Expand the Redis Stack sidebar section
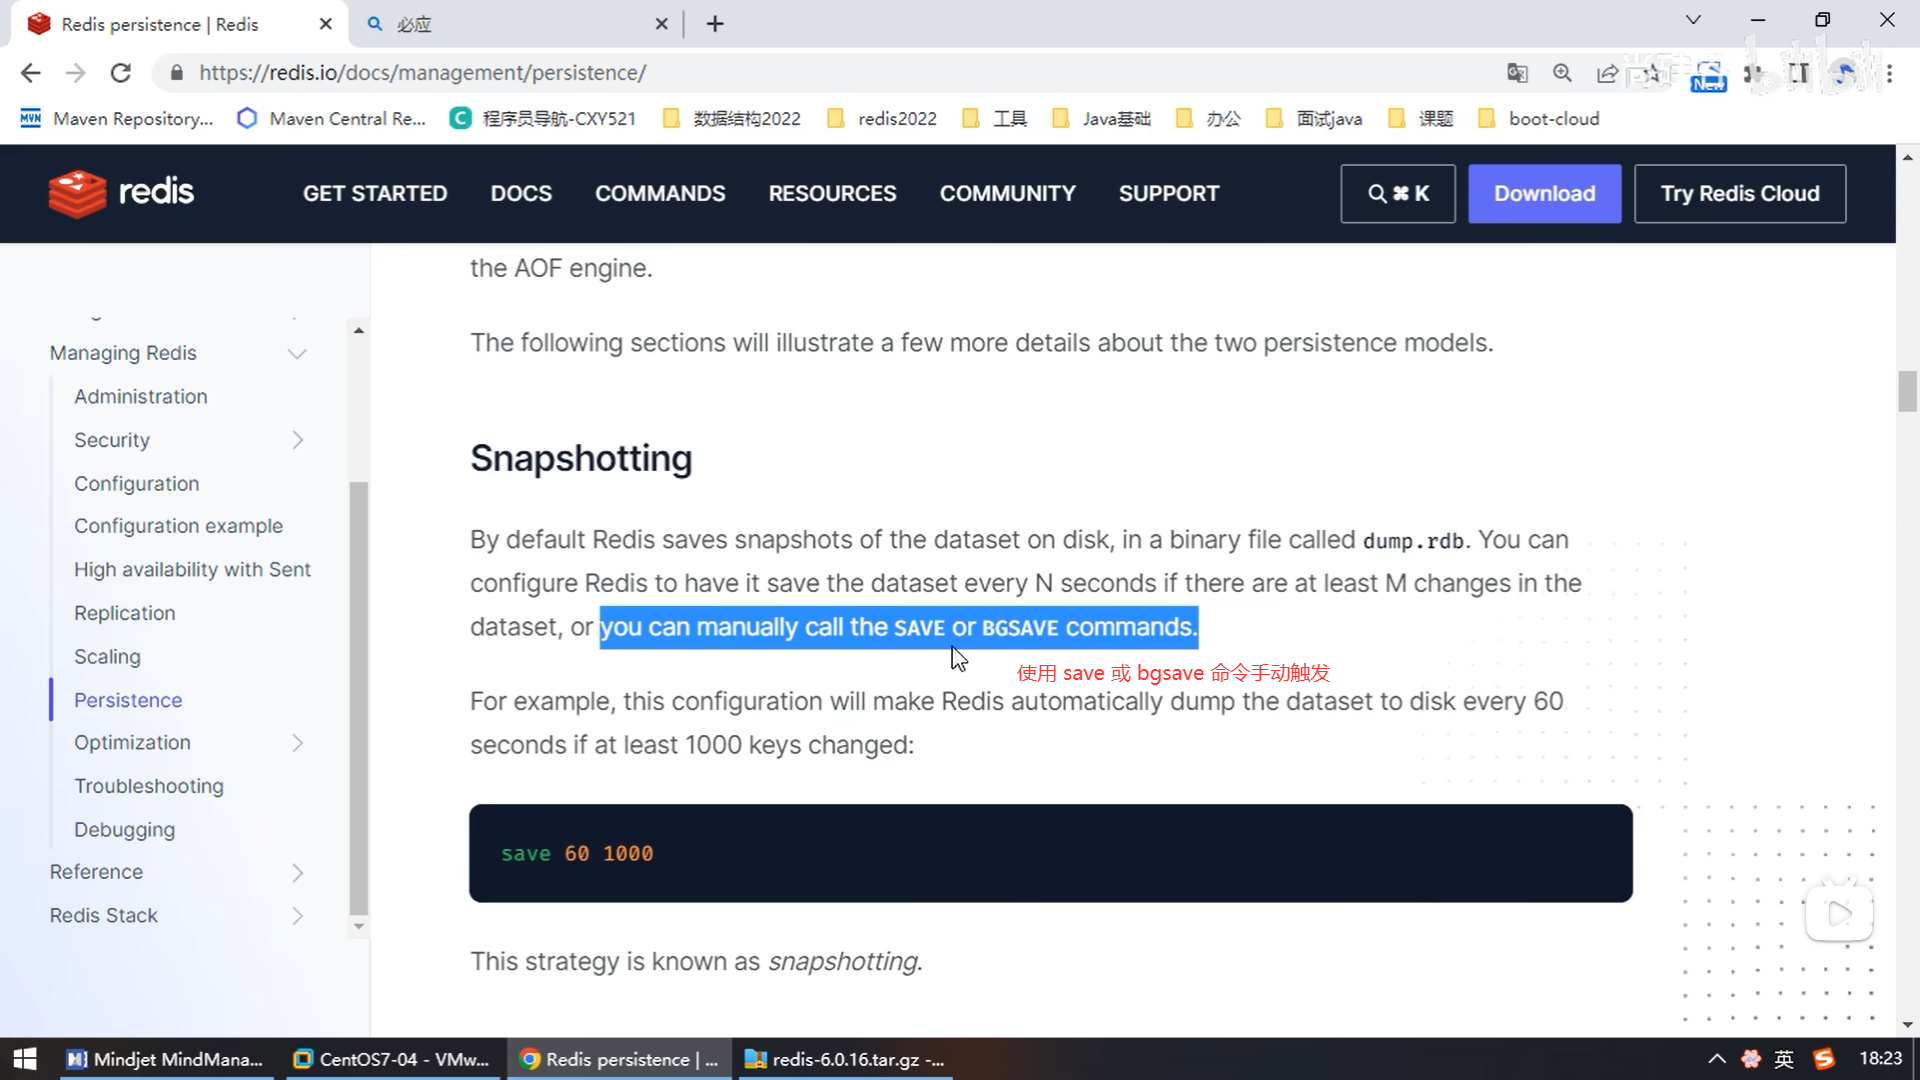1920x1080 pixels. pyautogui.click(x=297, y=916)
